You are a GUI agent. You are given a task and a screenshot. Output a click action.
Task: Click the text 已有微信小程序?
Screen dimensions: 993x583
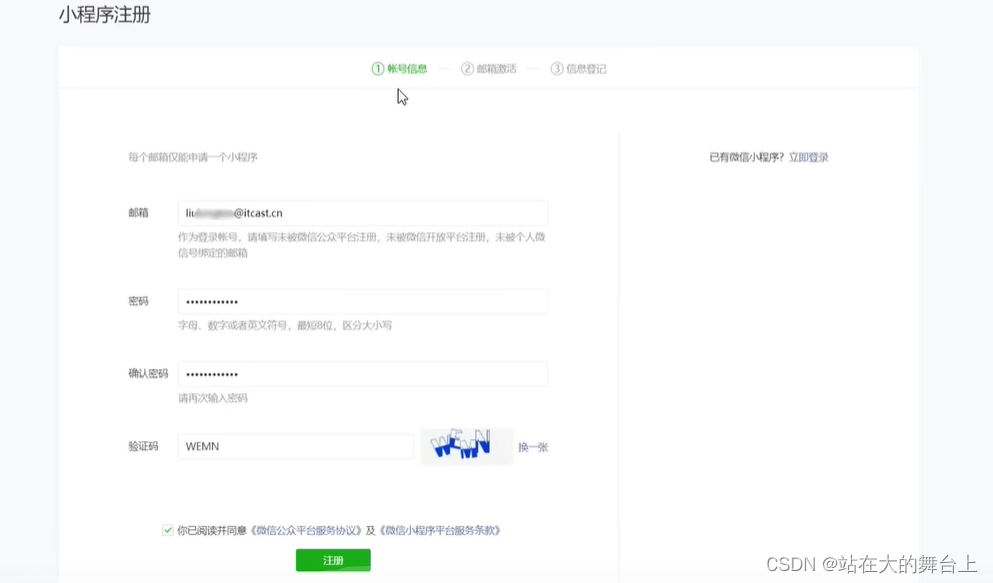747,157
